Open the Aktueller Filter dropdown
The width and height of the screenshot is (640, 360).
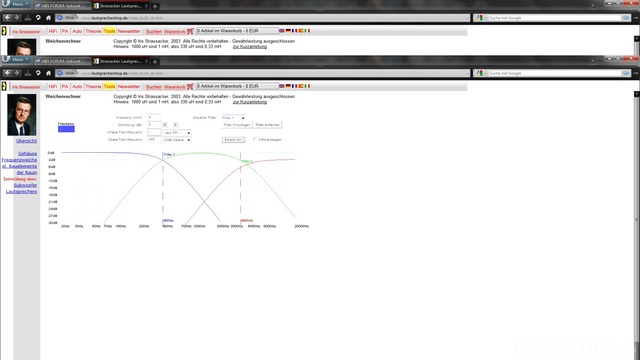coord(233,118)
